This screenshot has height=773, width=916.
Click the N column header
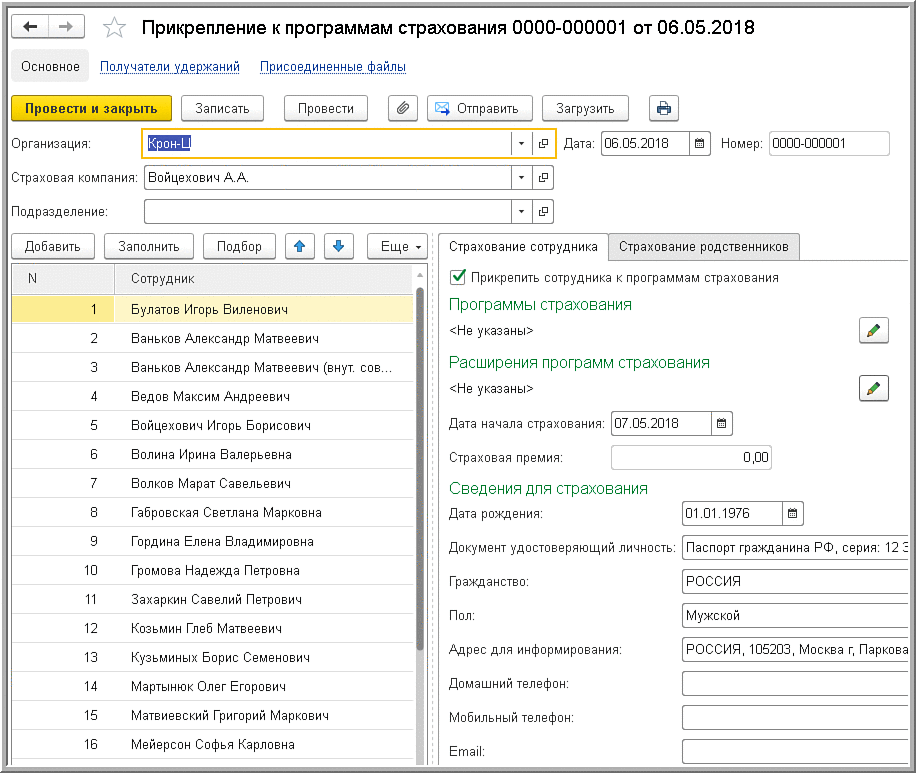pyautogui.click(x=63, y=279)
